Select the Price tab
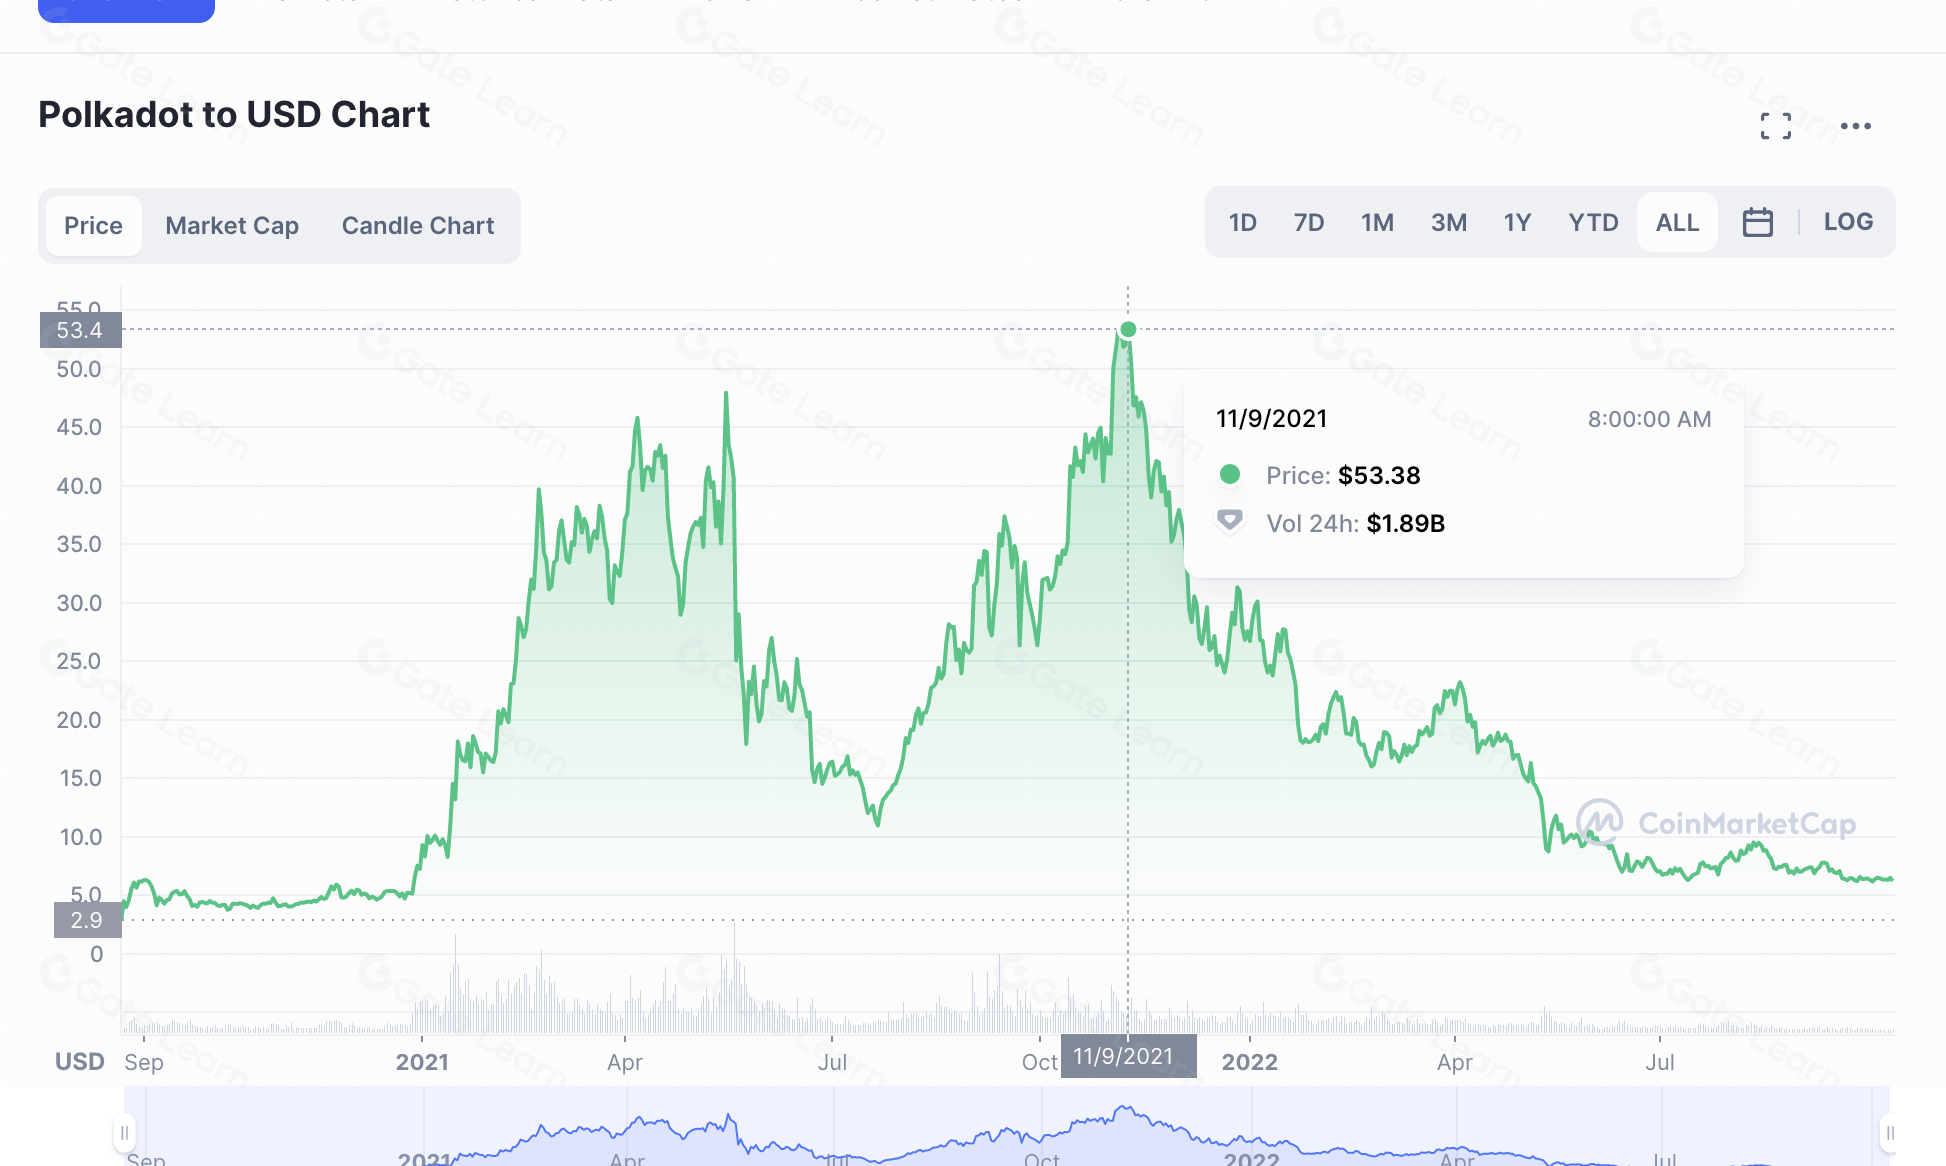 [93, 226]
